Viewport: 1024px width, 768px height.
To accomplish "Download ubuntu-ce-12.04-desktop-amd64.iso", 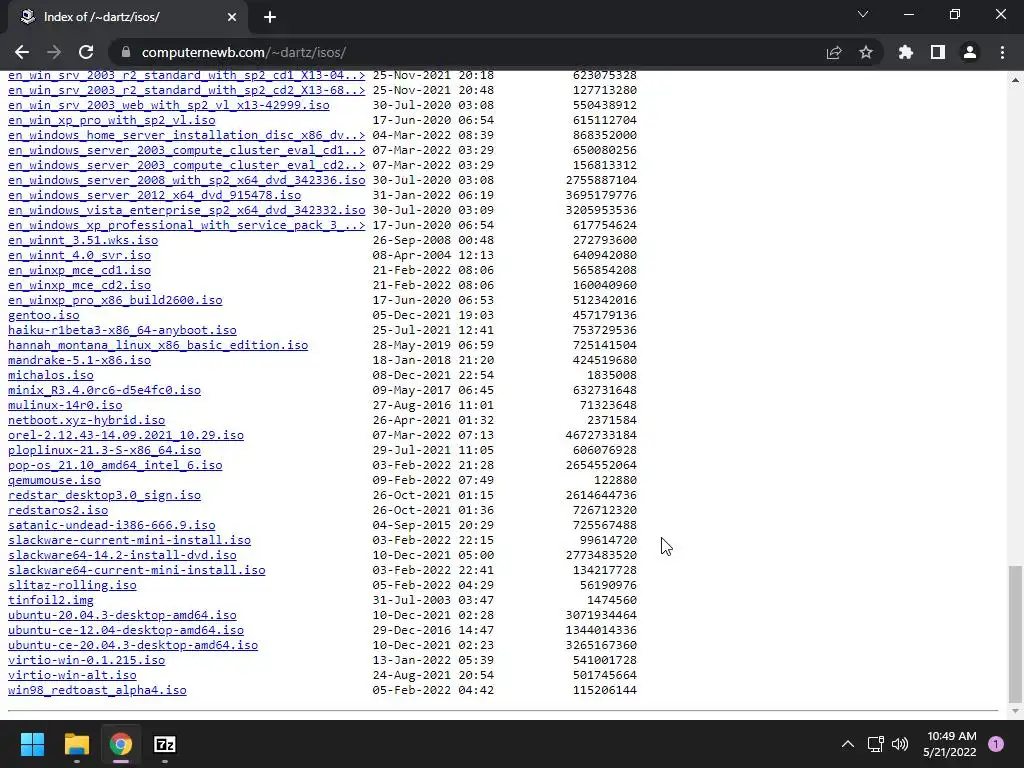I will [126, 631].
